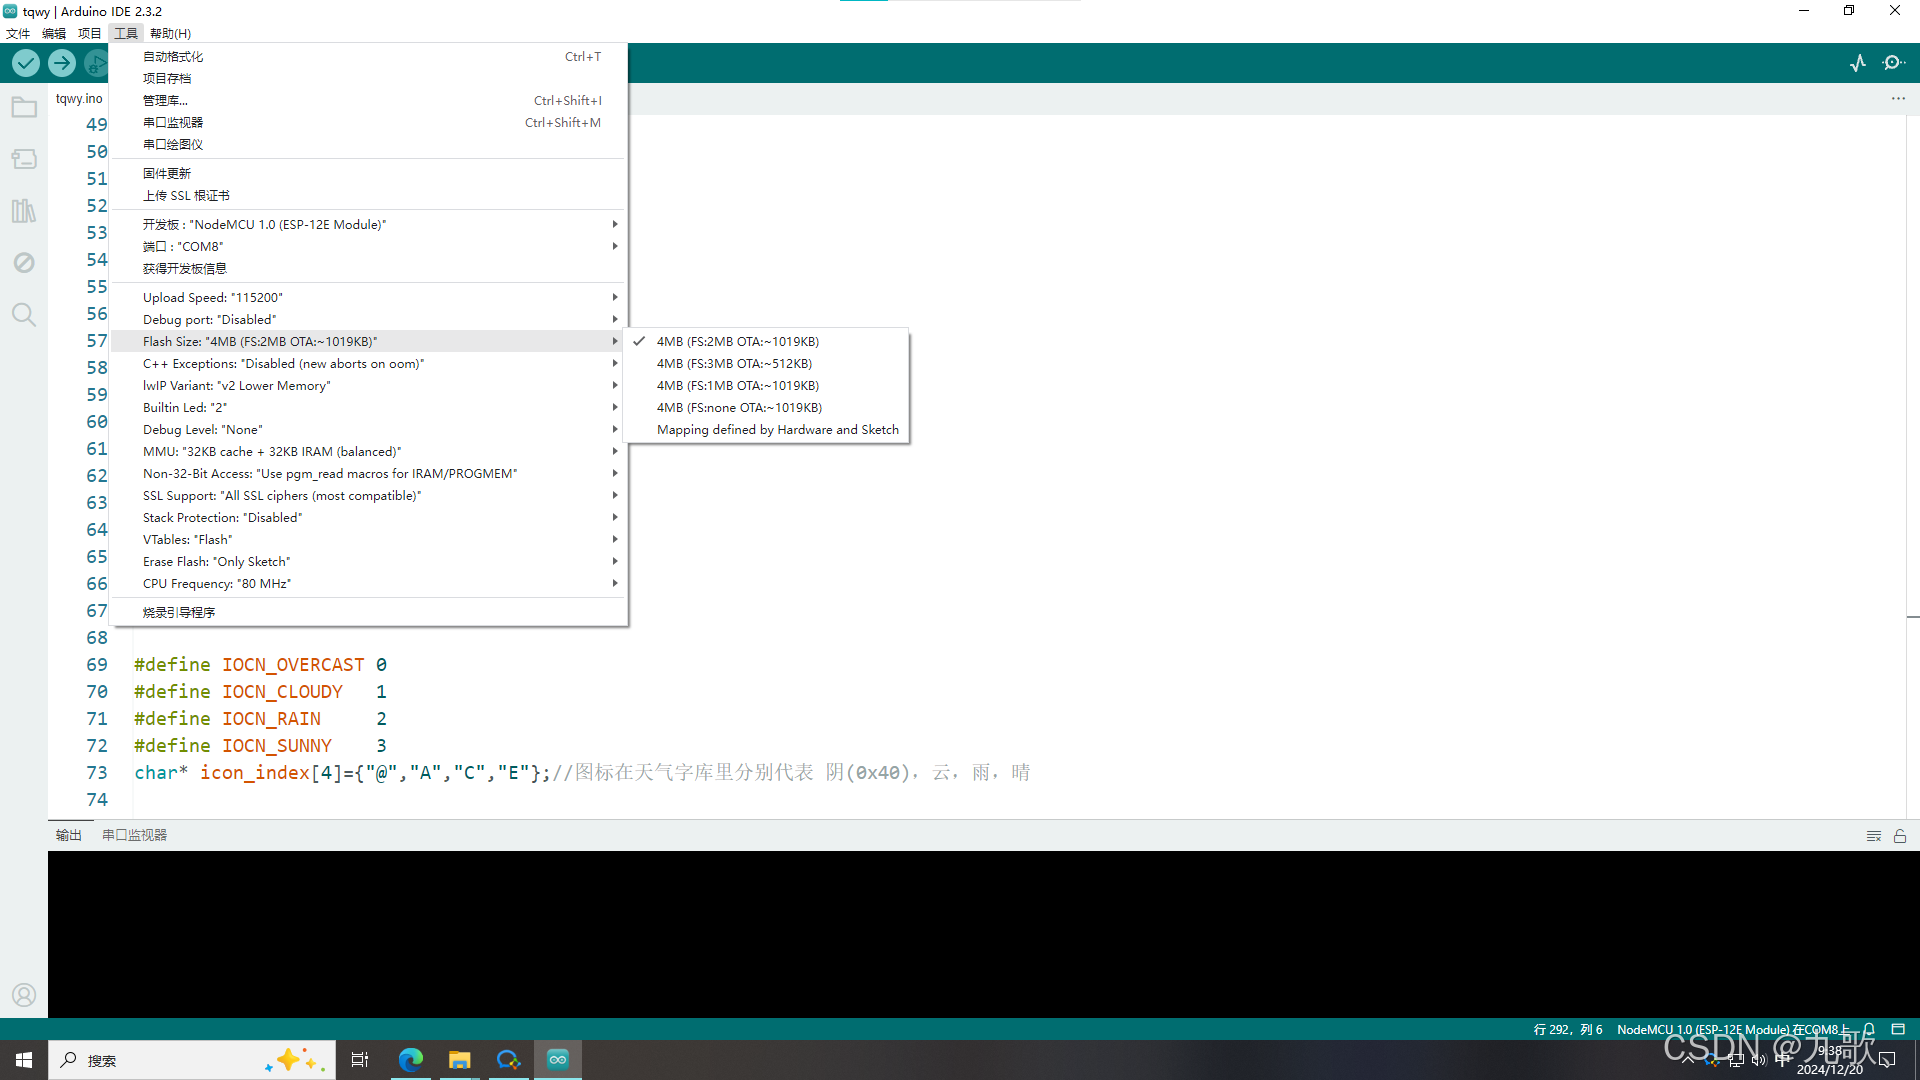Image resolution: width=1920 pixels, height=1080 pixels.
Task: Expand the CPU Frequency submenu
Action: click(216, 583)
